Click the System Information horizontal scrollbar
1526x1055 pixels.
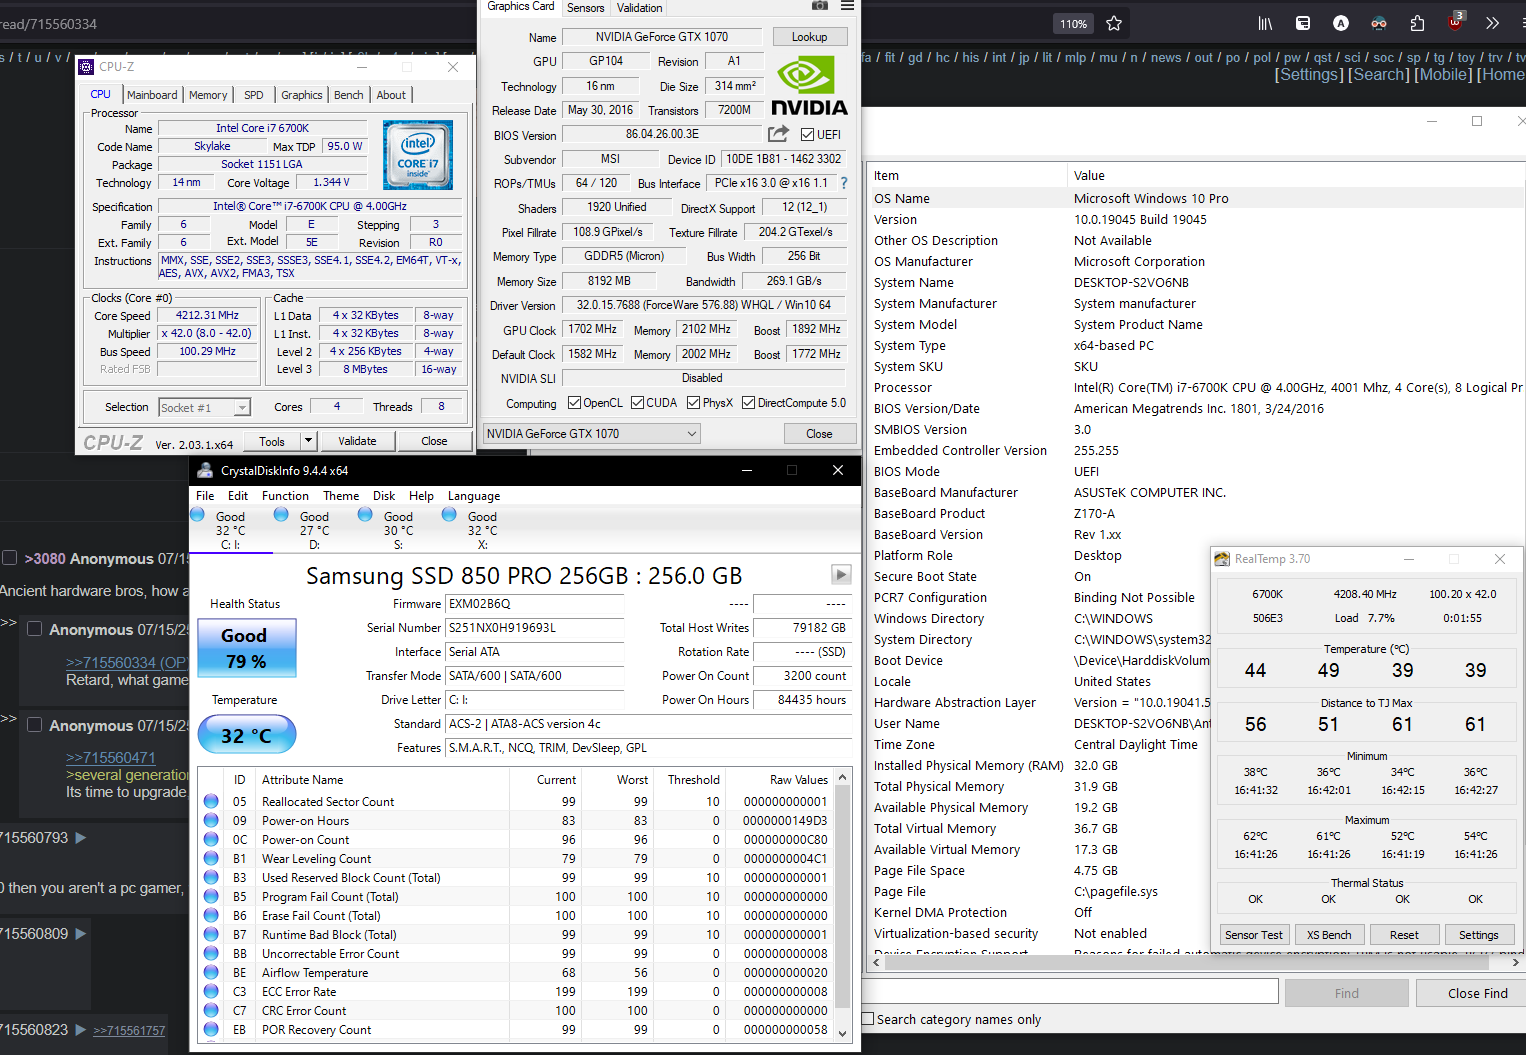1196,962
